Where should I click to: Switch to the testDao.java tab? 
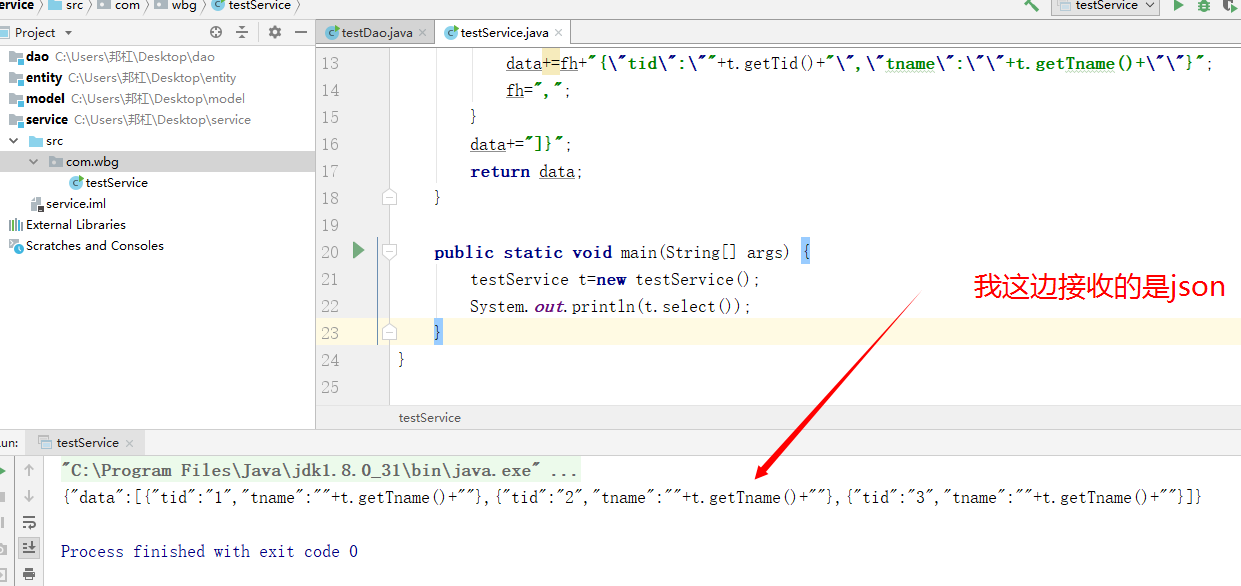click(376, 32)
